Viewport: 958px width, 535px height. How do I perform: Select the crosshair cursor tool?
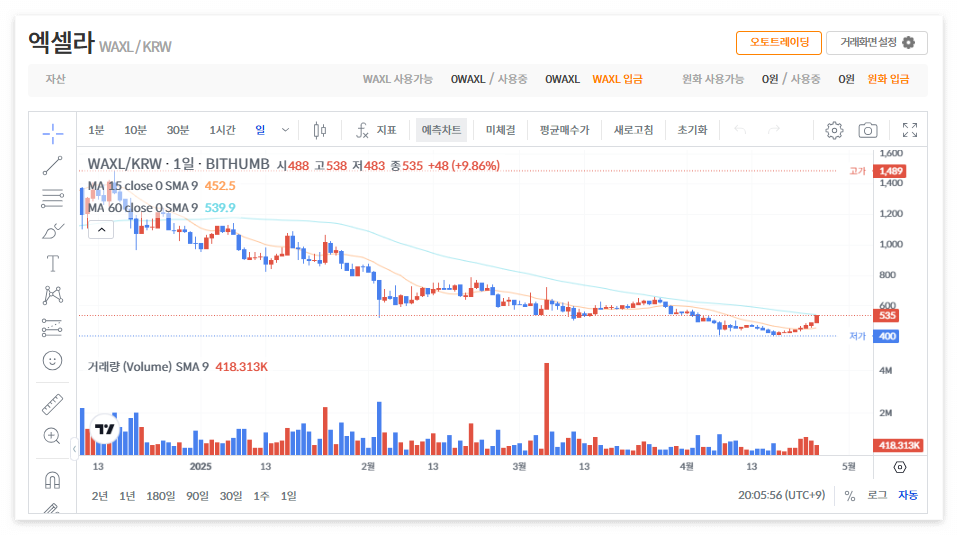tap(53, 133)
